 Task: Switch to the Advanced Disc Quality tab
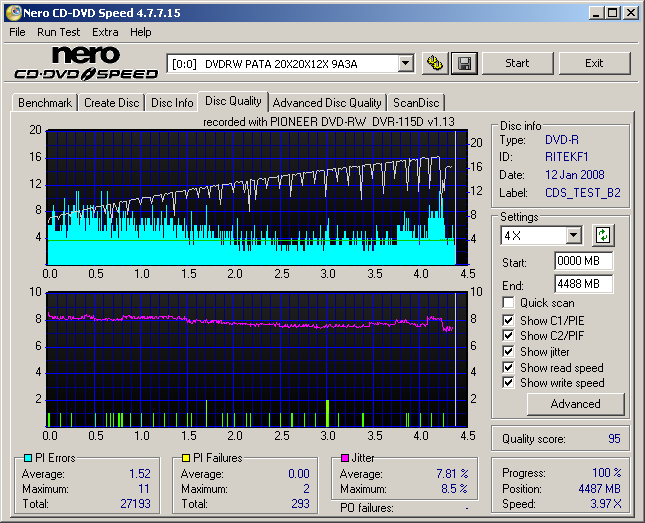click(327, 102)
